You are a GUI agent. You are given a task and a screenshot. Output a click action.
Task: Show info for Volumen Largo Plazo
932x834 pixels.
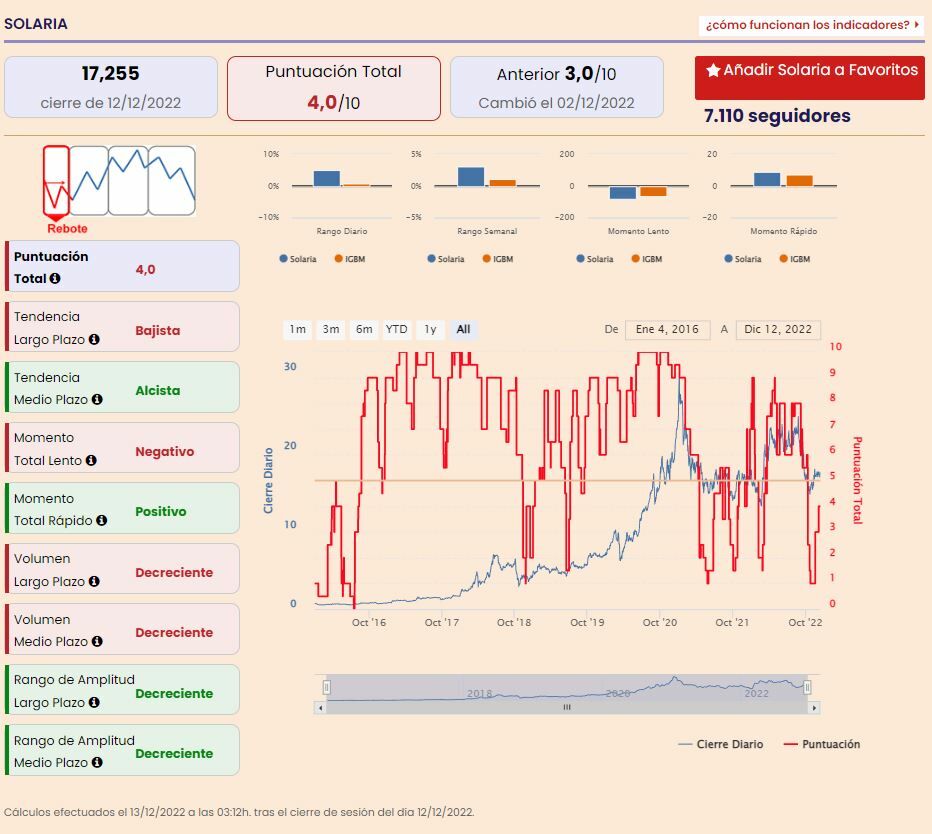[94, 581]
